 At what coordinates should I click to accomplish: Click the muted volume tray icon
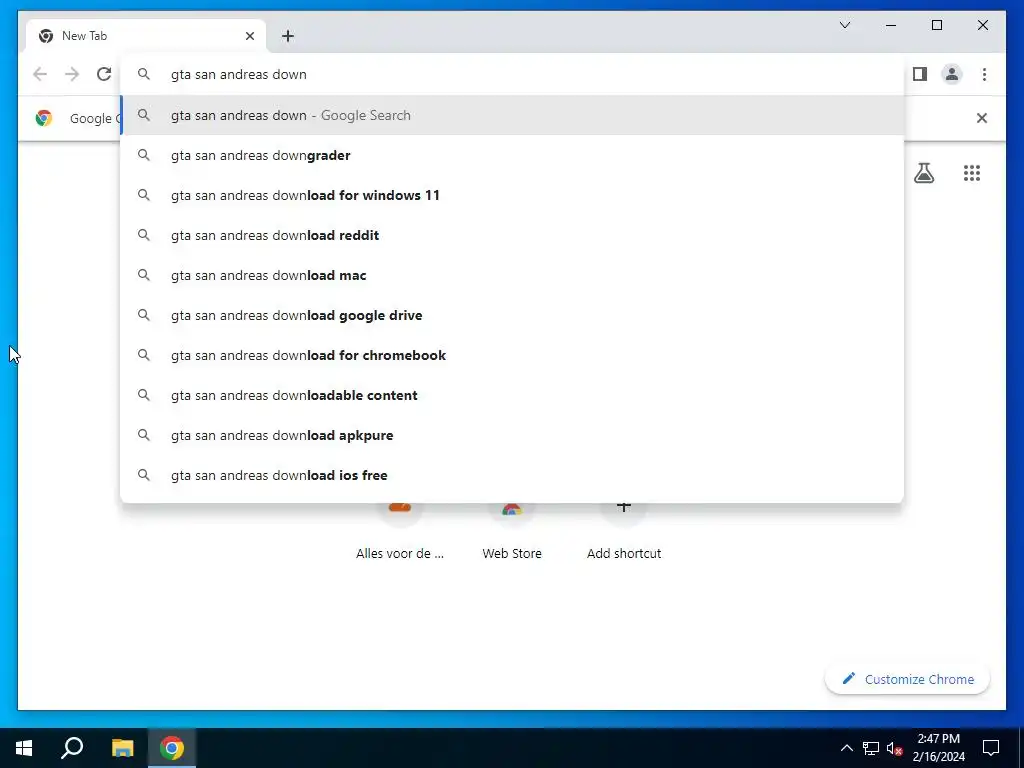pyautogui.click(x=895, y=748)
